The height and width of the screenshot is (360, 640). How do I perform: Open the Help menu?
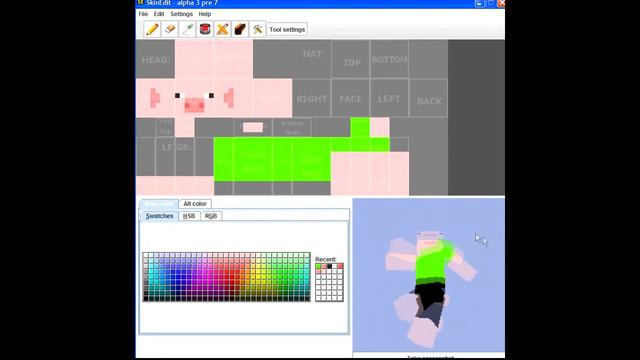pos(205,14)
